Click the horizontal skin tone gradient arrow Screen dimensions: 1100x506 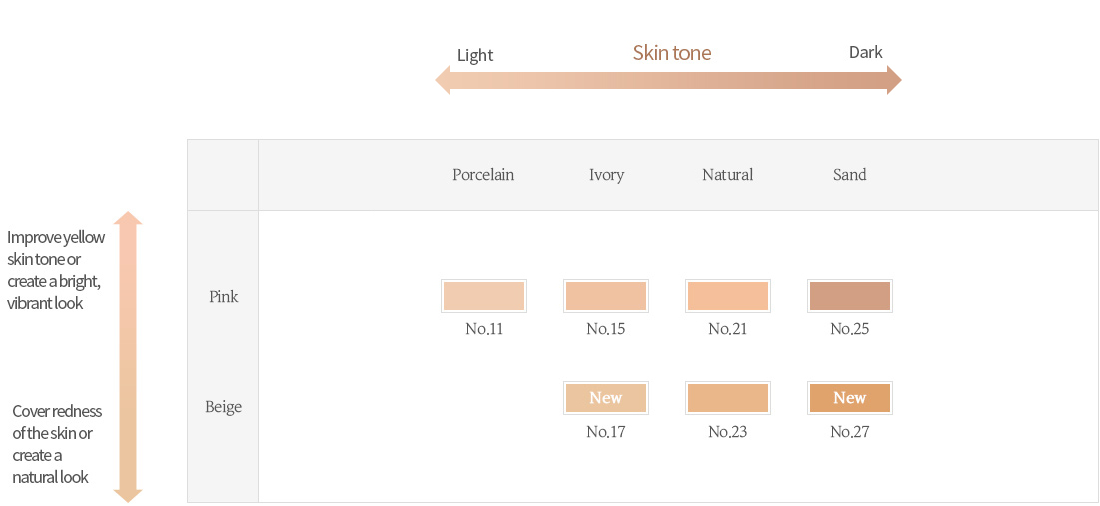(x=668, y=80)
